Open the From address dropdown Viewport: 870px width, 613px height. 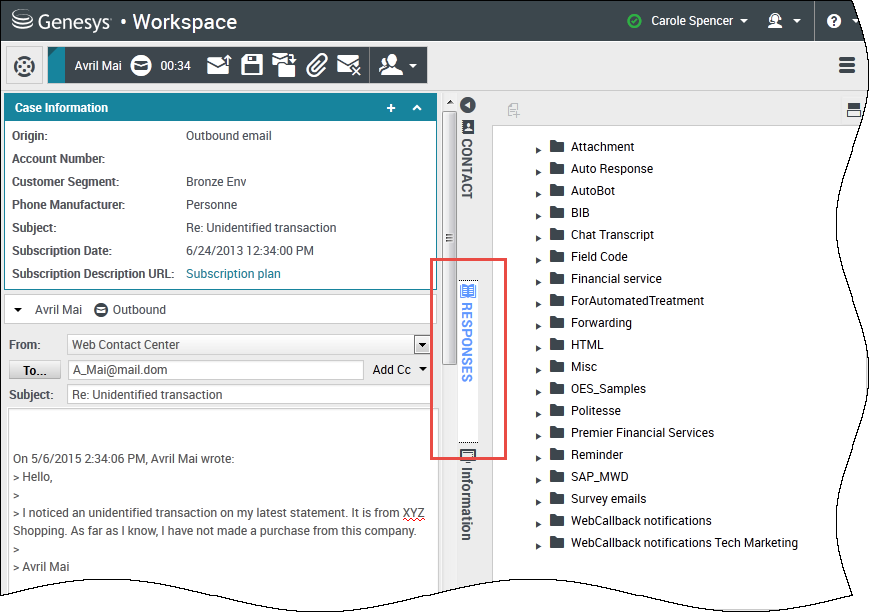pos(421,345)
